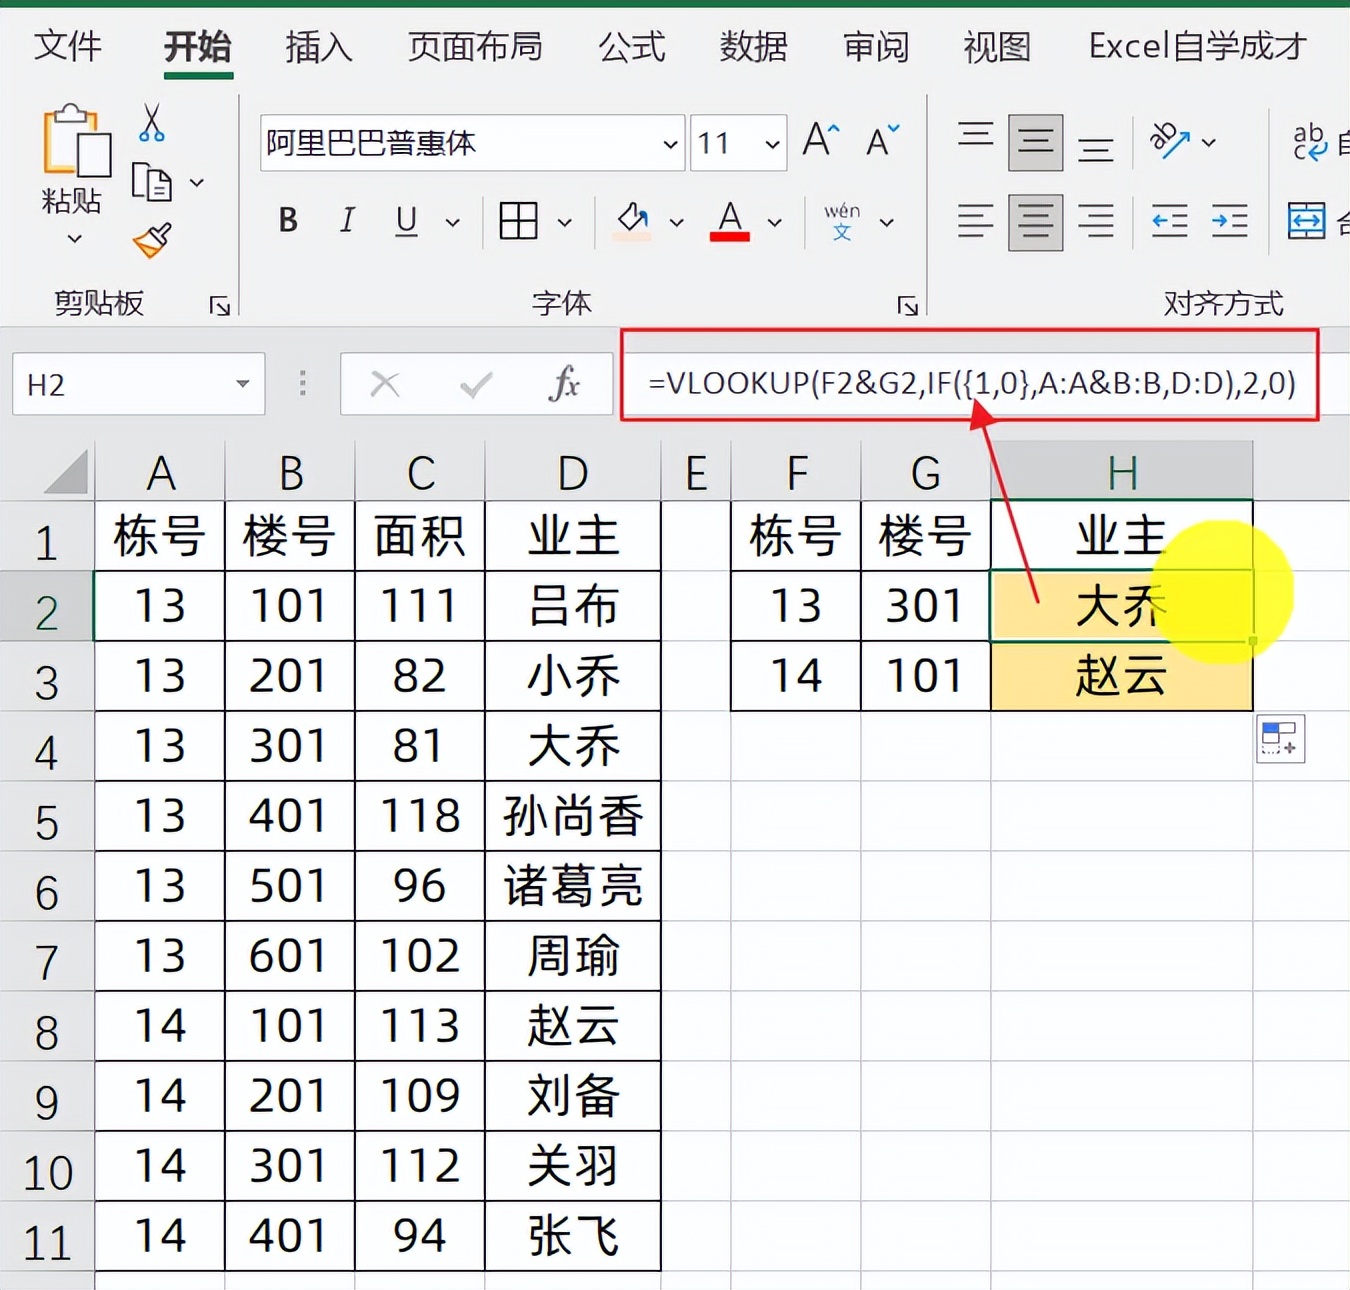
Task: Increase indent icon
Action: click(1230, 221)
